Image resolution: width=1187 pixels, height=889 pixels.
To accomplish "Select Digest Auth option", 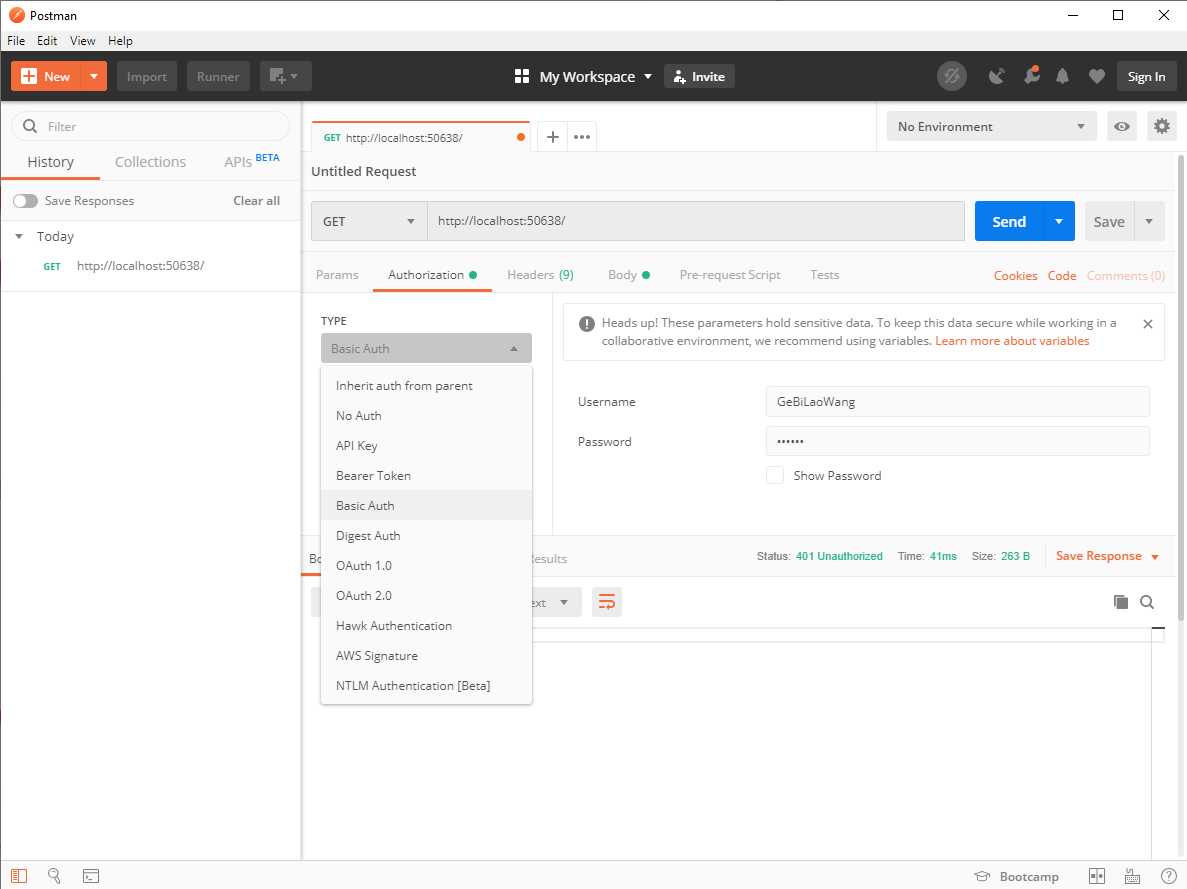I will click(x=426, y=535).
